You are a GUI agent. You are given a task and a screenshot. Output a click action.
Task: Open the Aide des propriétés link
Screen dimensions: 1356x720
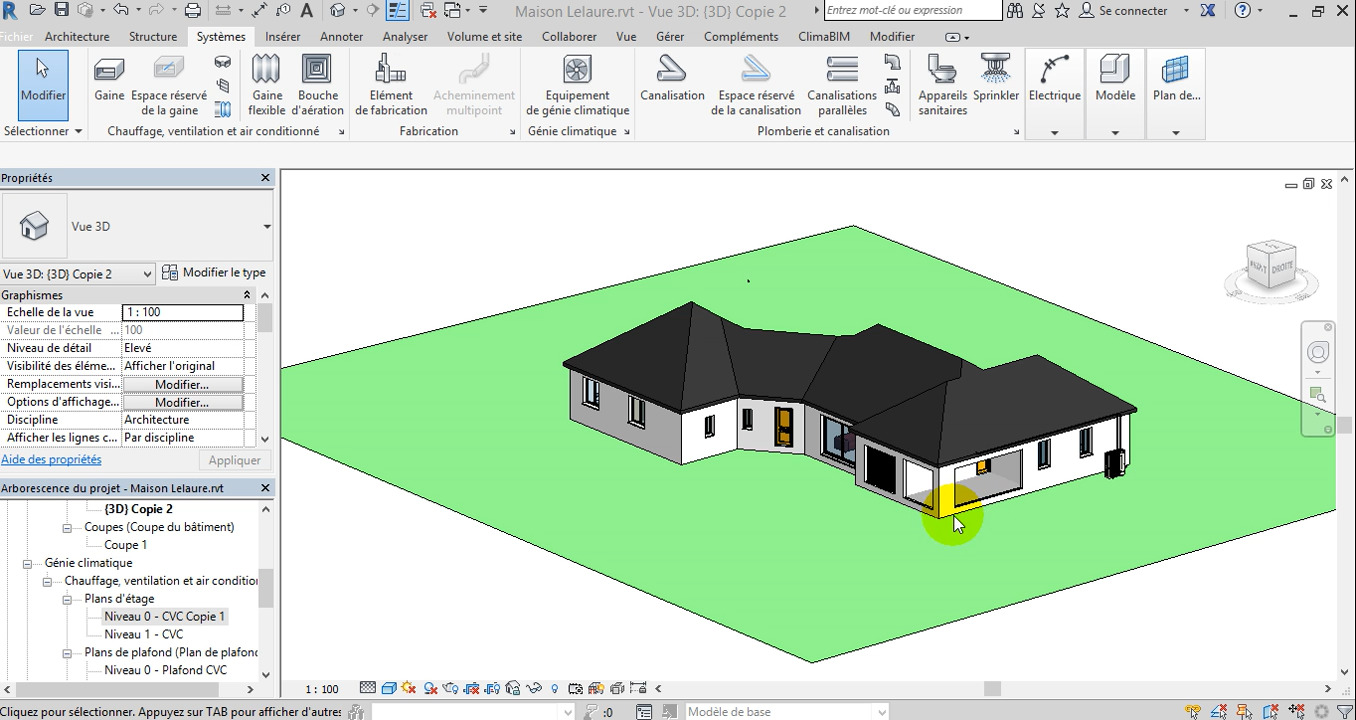(51, 459)
